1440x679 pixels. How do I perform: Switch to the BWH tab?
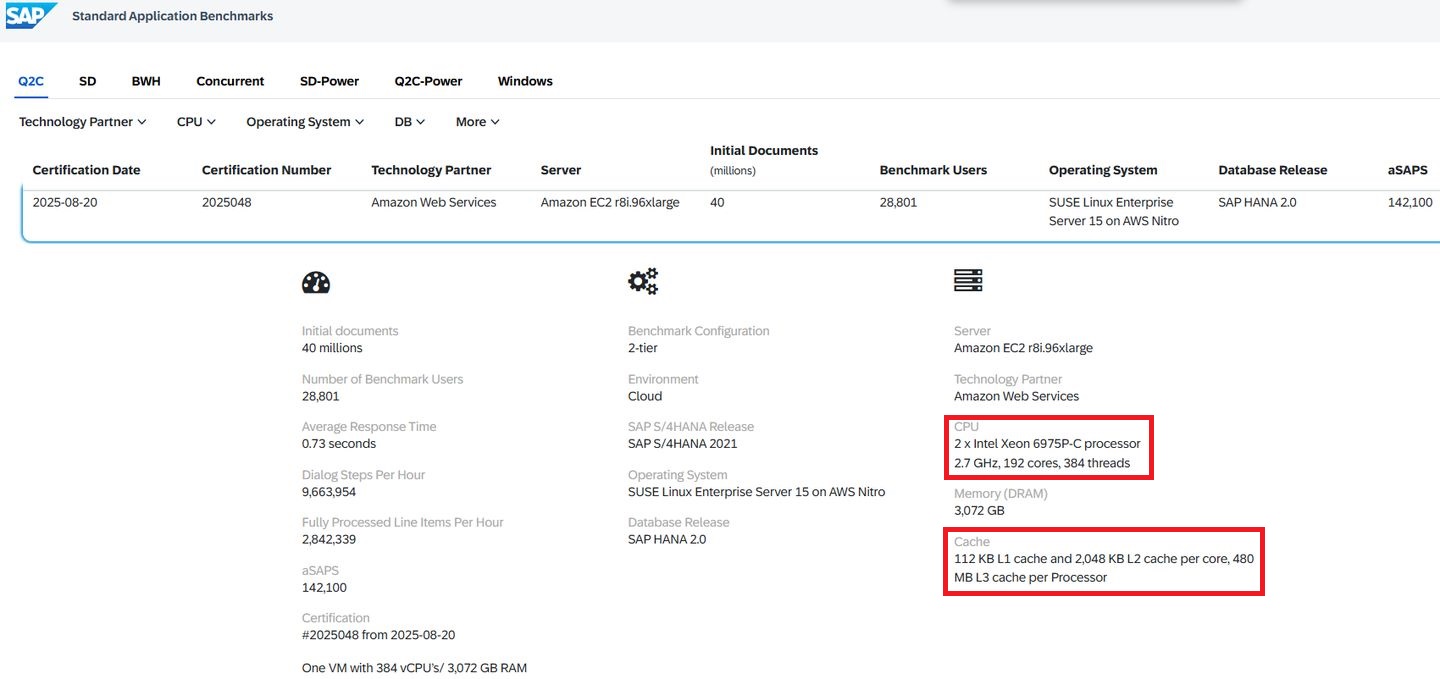click(x=146, y=81)
